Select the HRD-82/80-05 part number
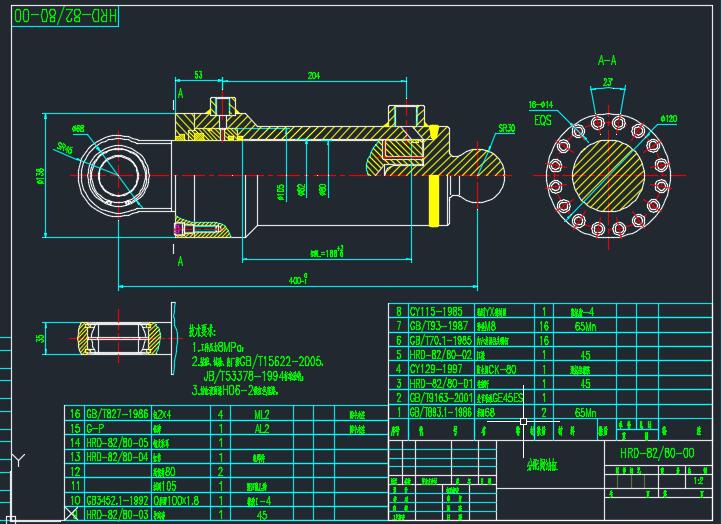This screenshot has height=524, width=721. point(117,443)
